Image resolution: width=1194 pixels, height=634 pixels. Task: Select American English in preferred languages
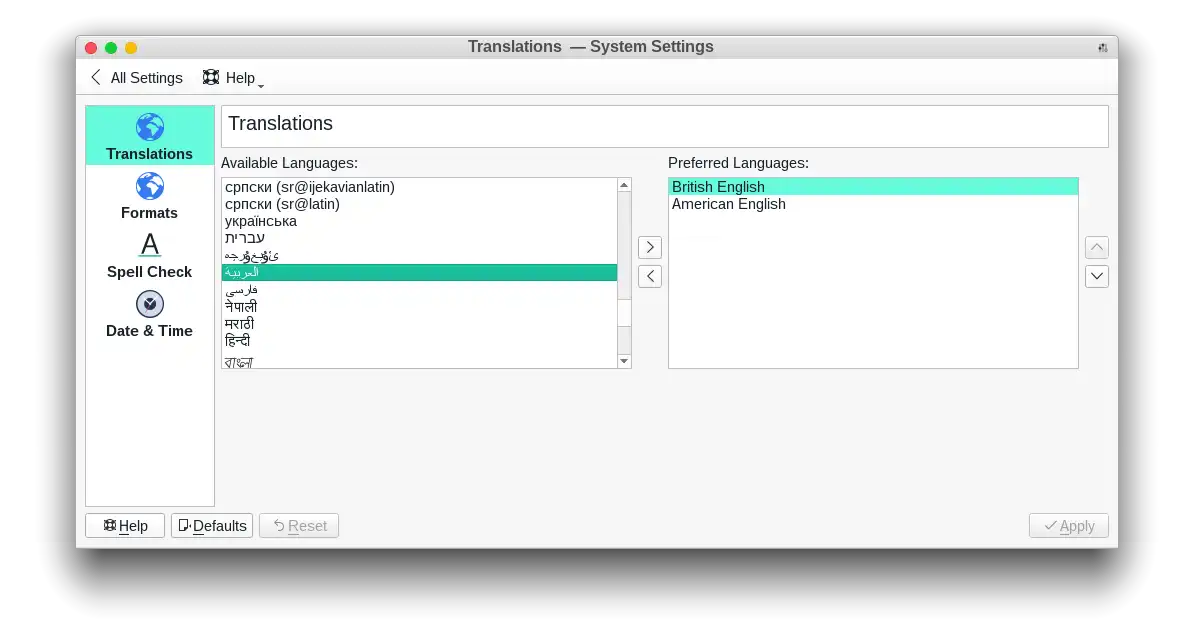point(873,204)
